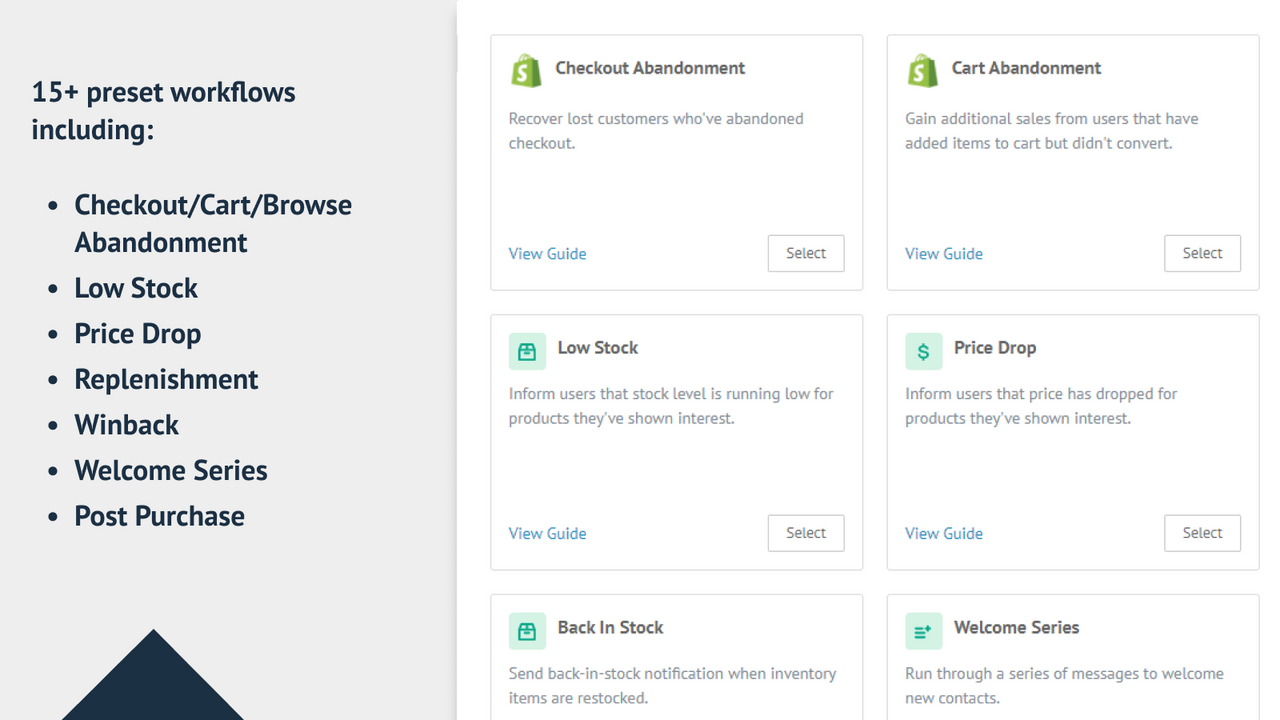Click the Shopify bag icon on Checkout Abandonment
Image resolution: width=1280 pixels, height=720 pixels.
tap(527, 70)
